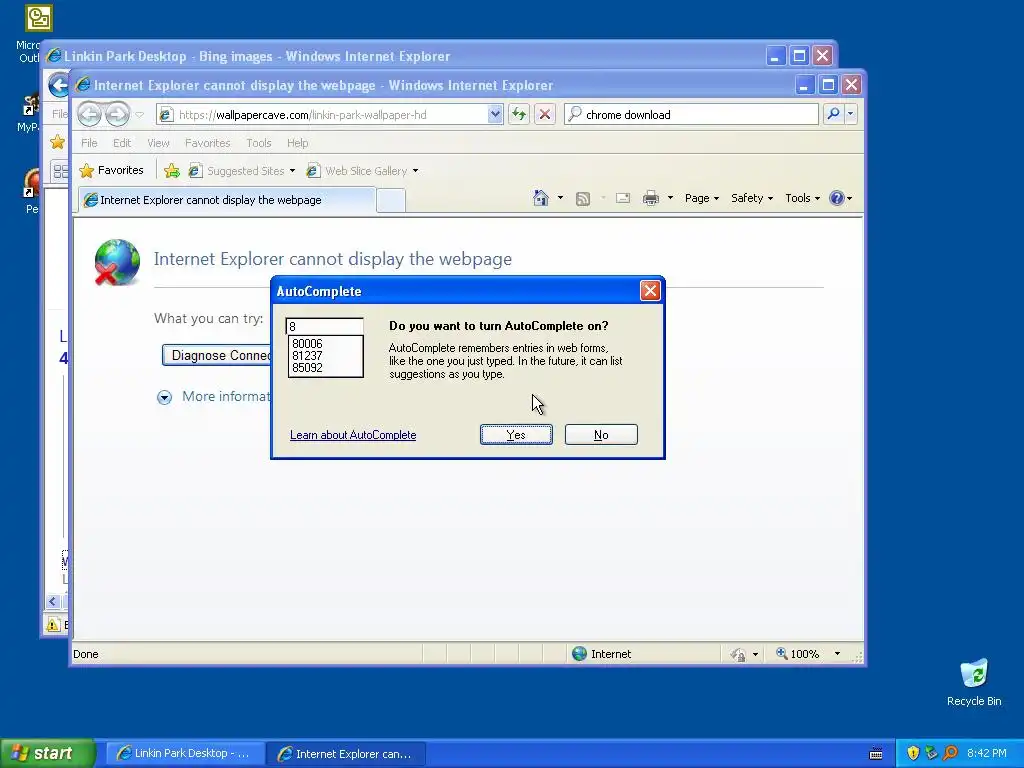Click the Add to Favorites Bar icon

[x=172, y=171]
